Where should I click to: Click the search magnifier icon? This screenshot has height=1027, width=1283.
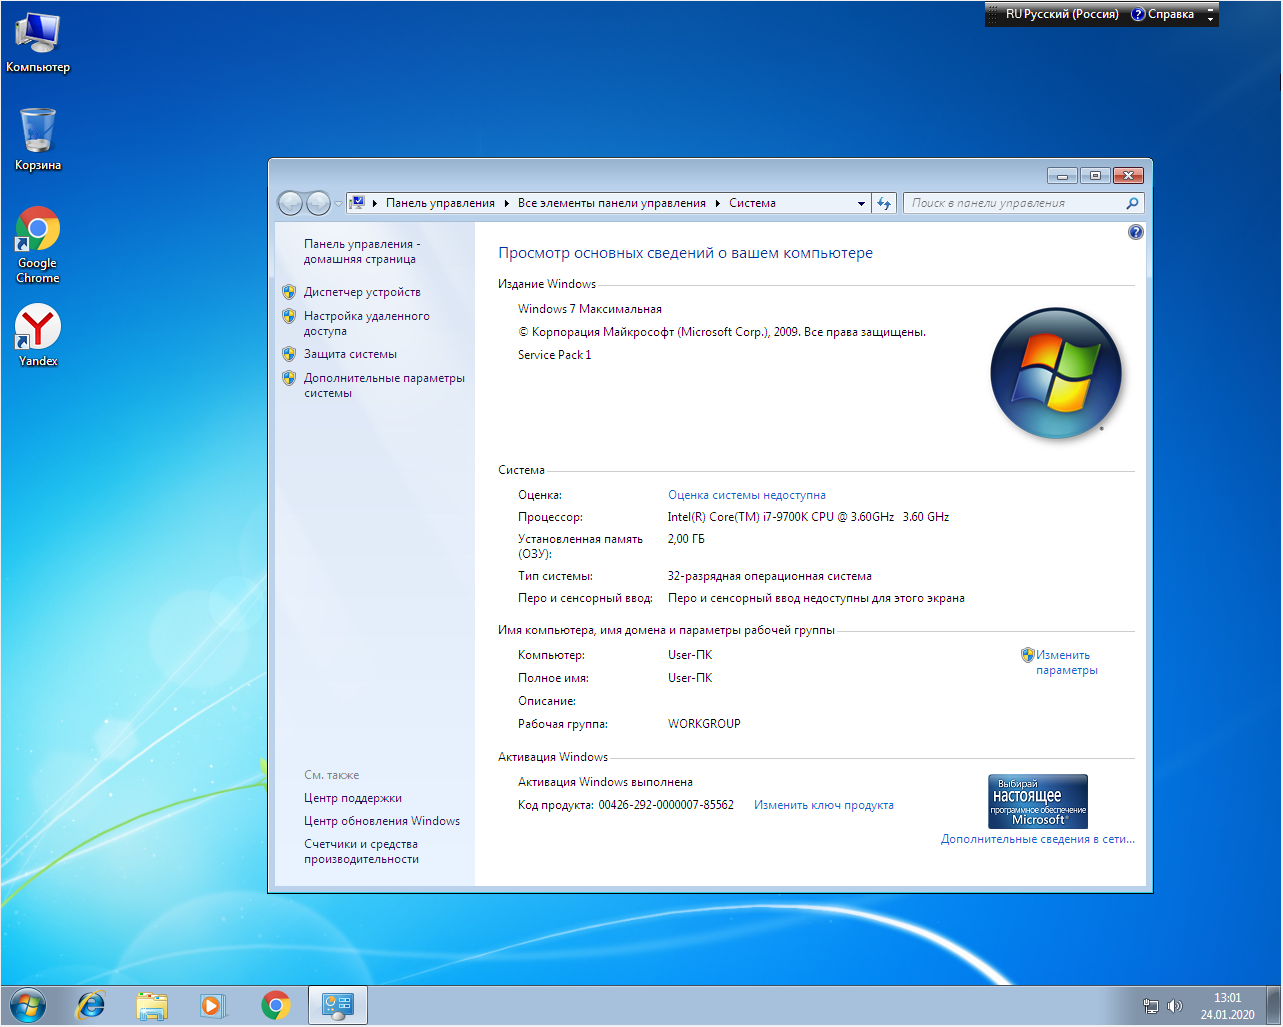(x=1132, y=203)
